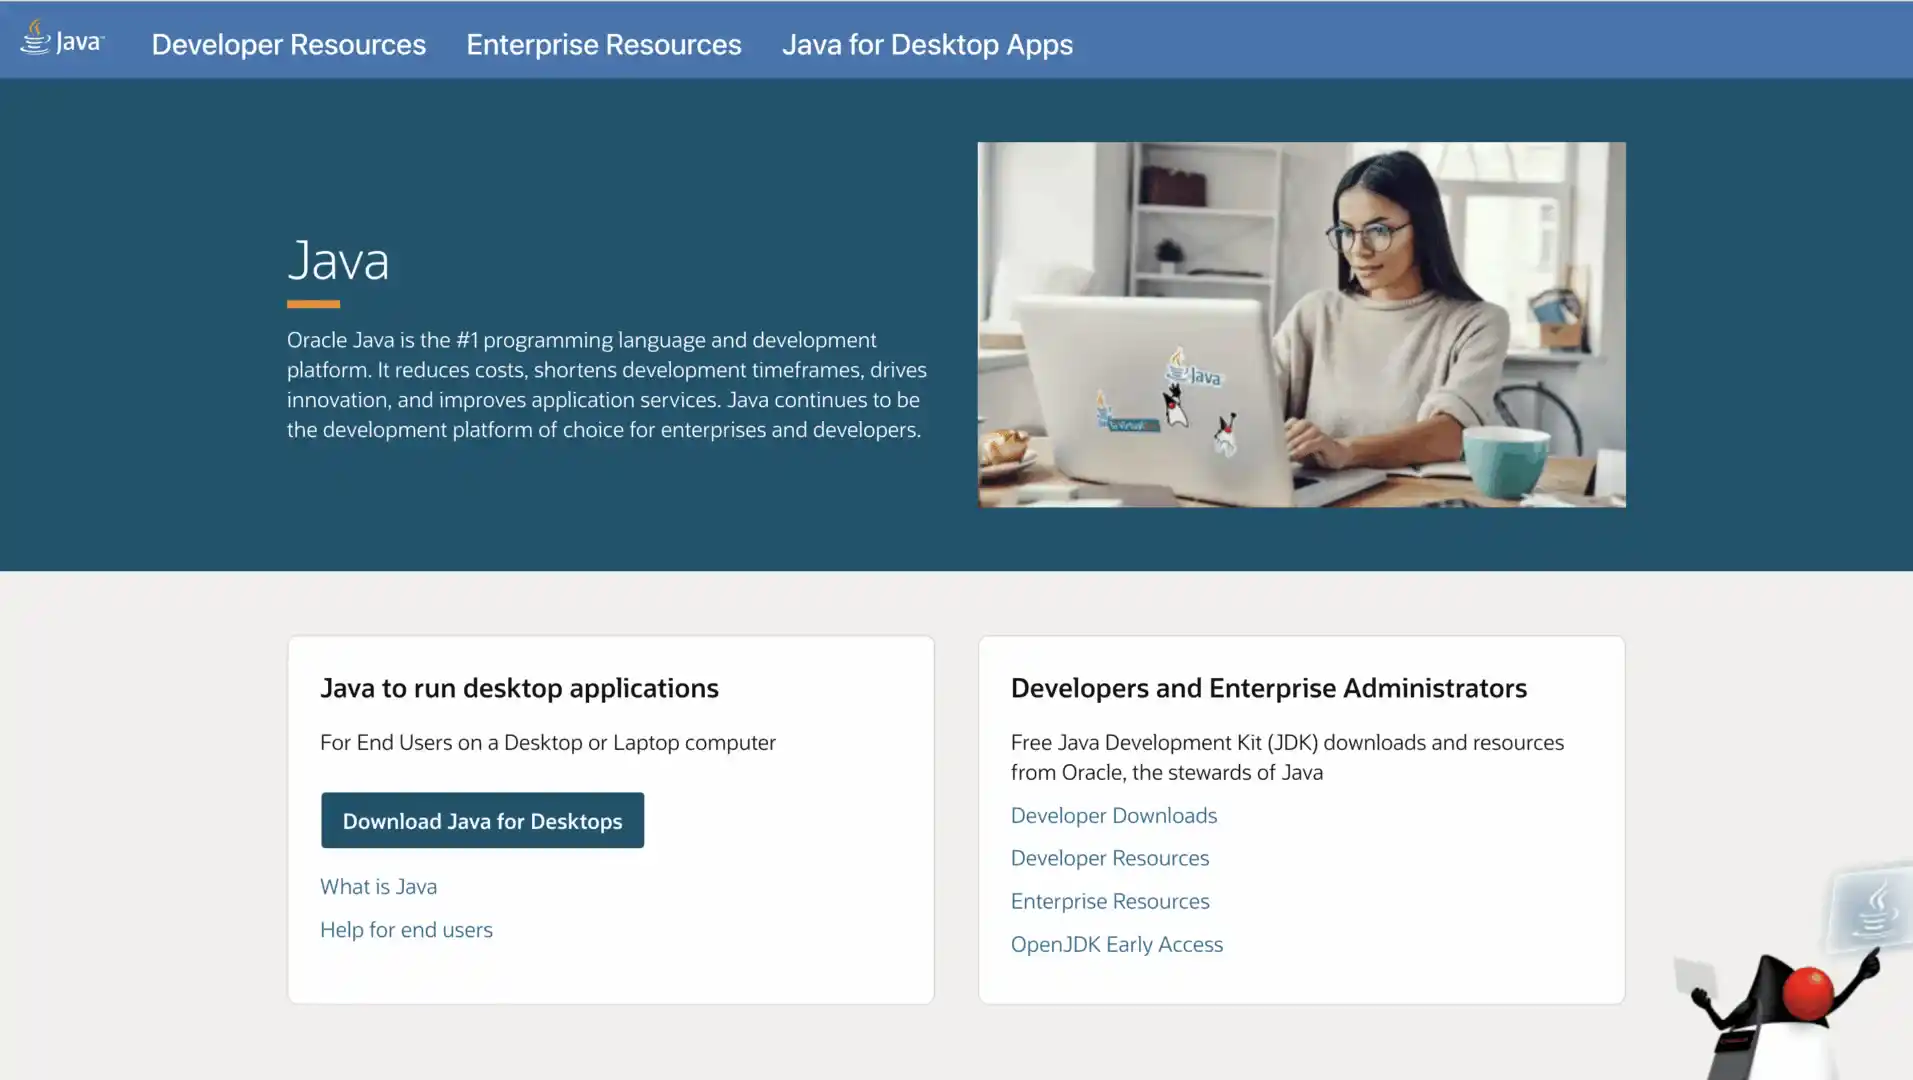Open the Developer Resources menu

pos(288,44)
